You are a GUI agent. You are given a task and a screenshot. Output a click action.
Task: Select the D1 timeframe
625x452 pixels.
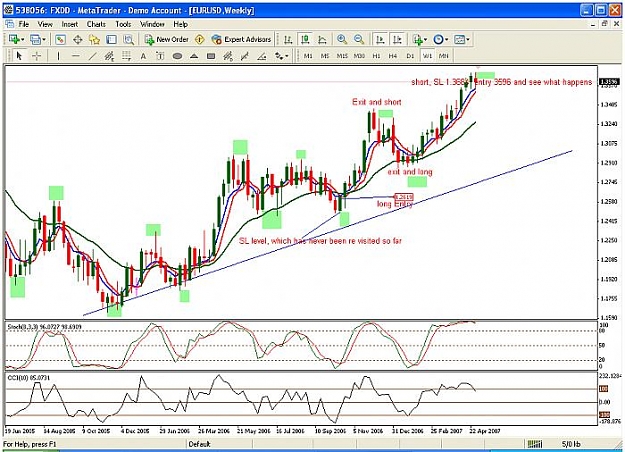[x=410, y=56]
